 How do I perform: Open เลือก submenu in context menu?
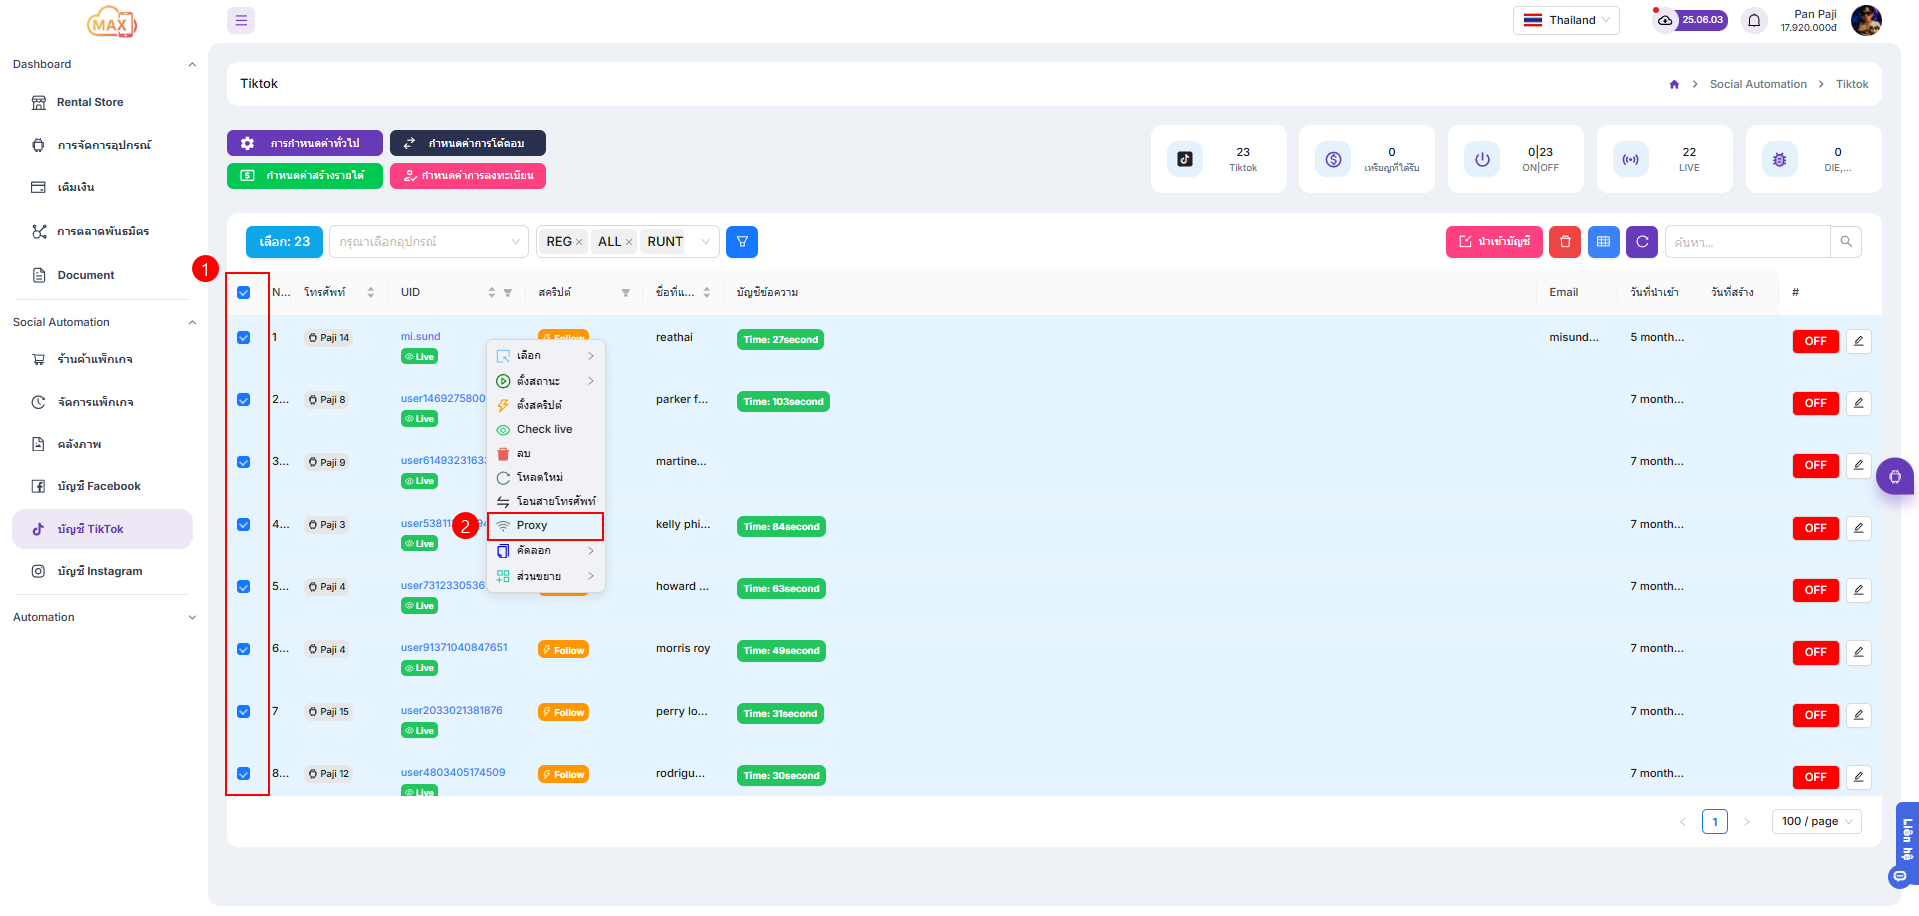545,356
